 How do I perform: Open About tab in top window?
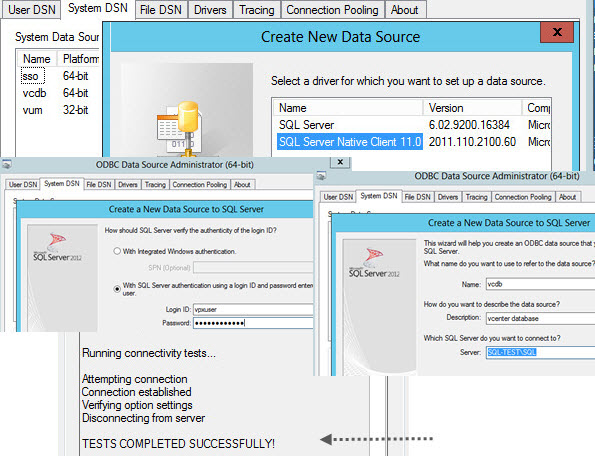tap(405, 9)
